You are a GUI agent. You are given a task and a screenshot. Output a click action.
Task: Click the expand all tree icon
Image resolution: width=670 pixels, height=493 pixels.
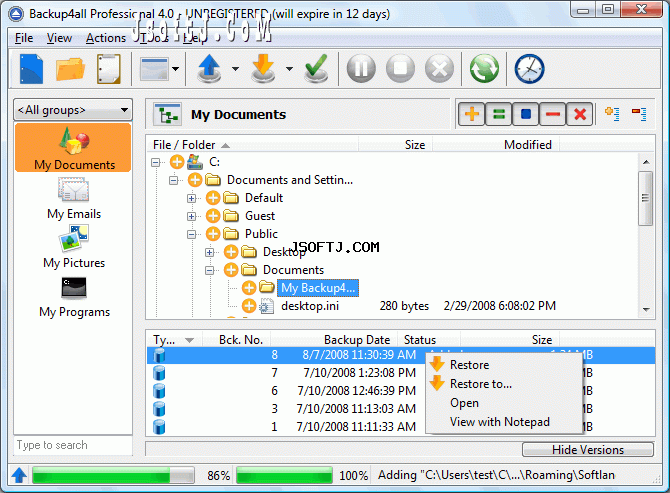pos(612,114)
